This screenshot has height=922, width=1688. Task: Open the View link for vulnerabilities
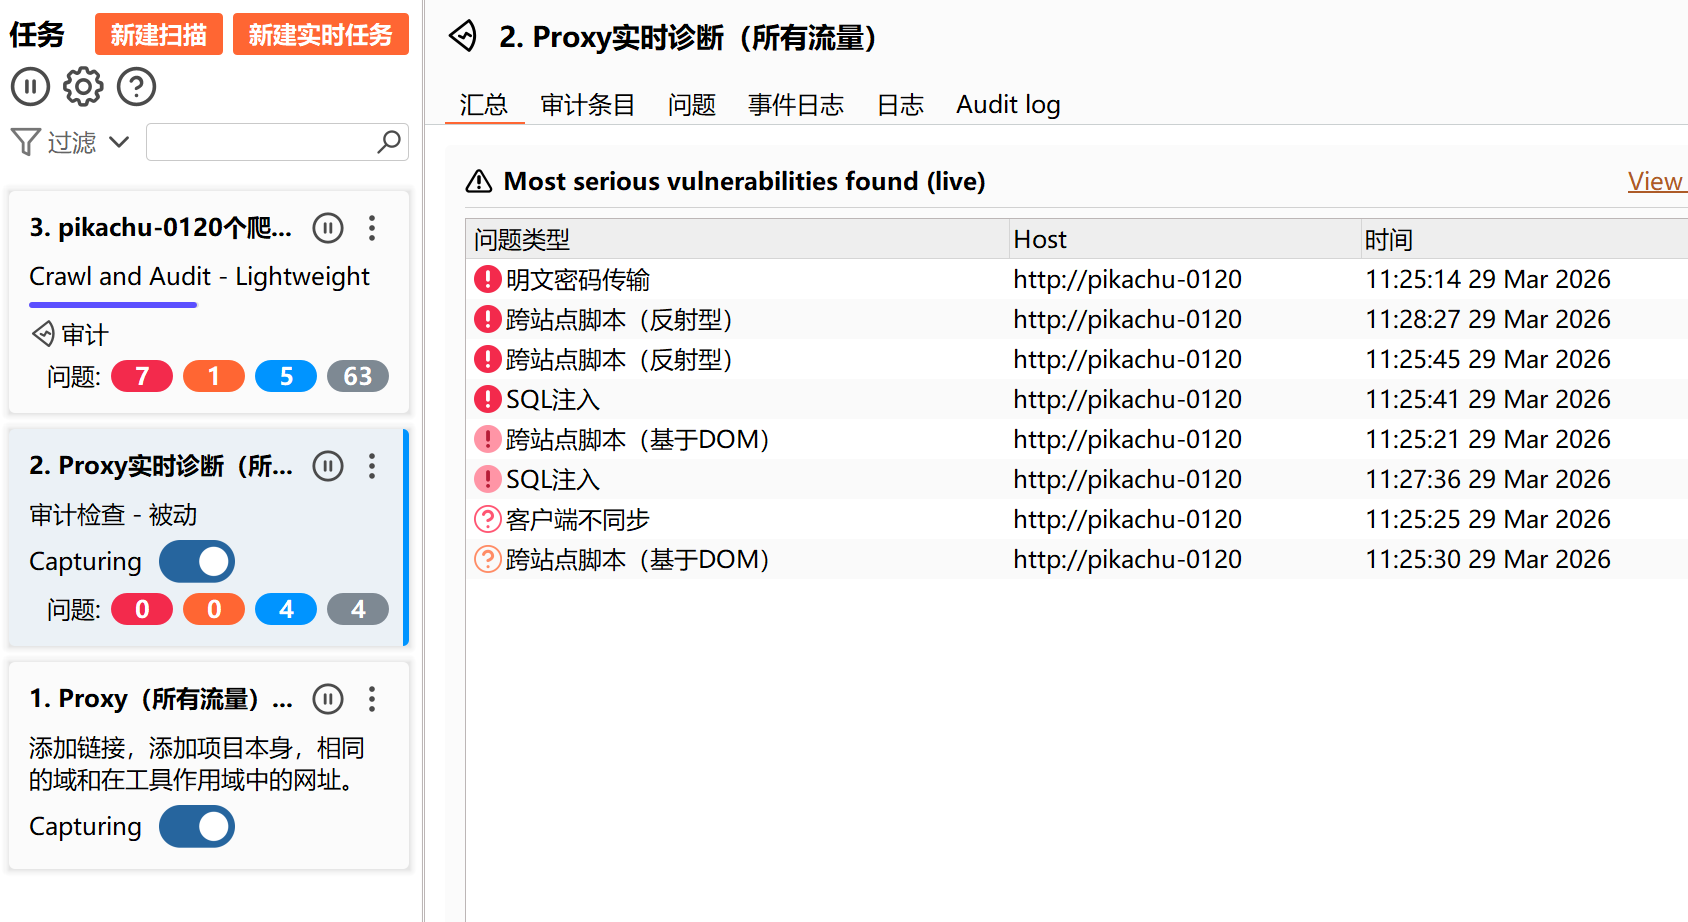pos(1655,182)
